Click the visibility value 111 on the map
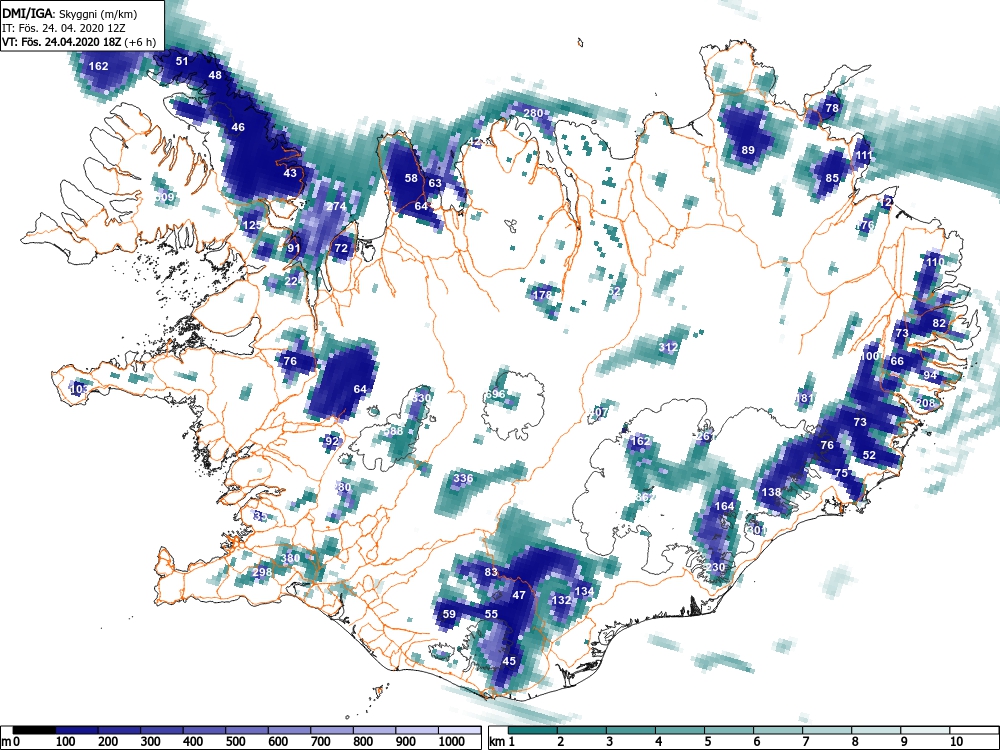Viewport: 1000px width, 750px height. (x=864, y=156)
